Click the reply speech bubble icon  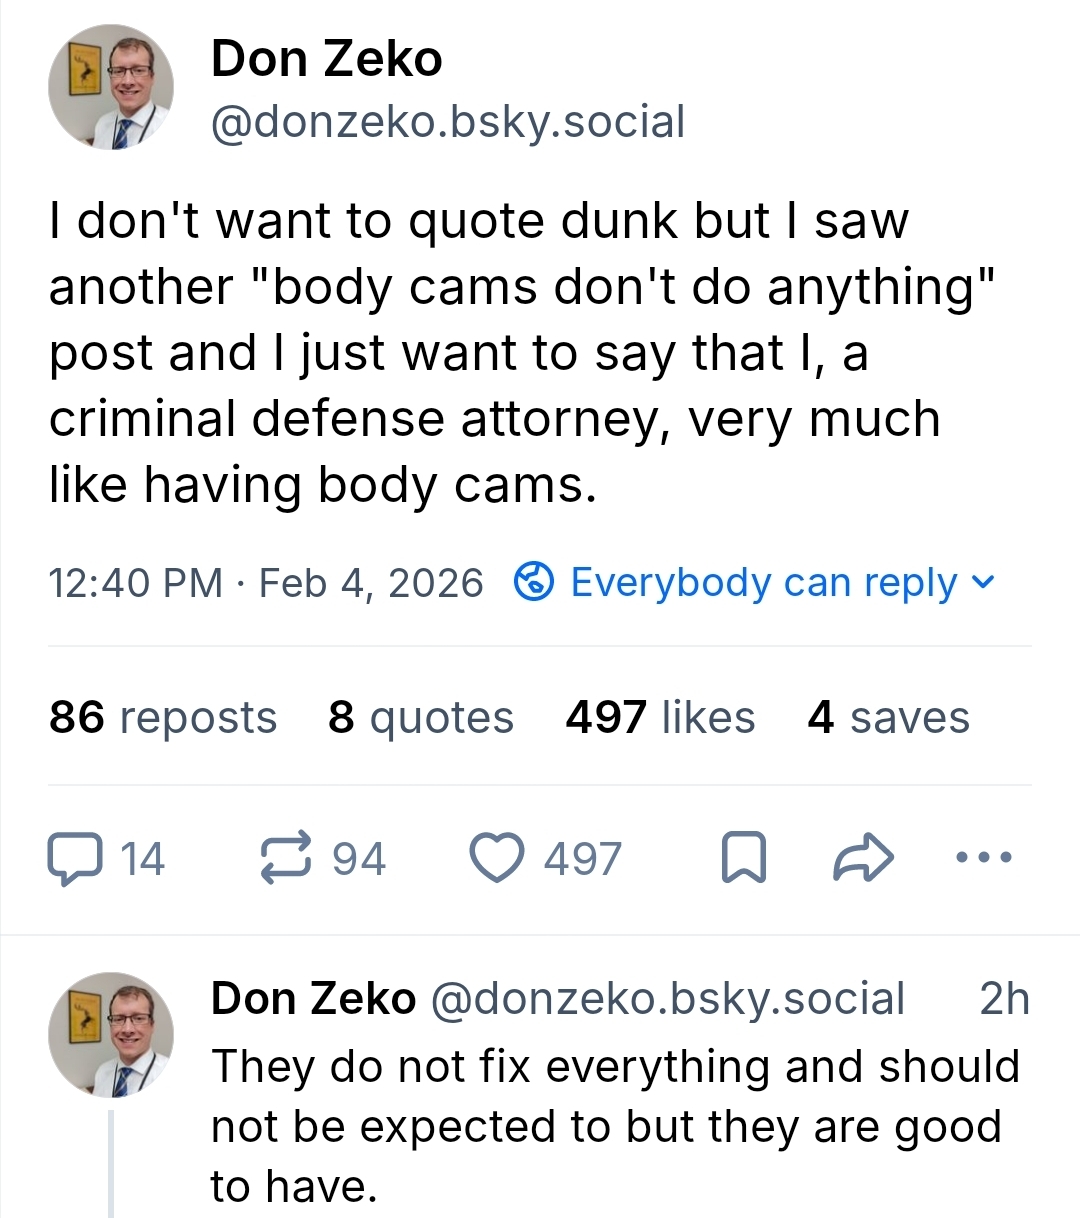(x=76, y=859)
